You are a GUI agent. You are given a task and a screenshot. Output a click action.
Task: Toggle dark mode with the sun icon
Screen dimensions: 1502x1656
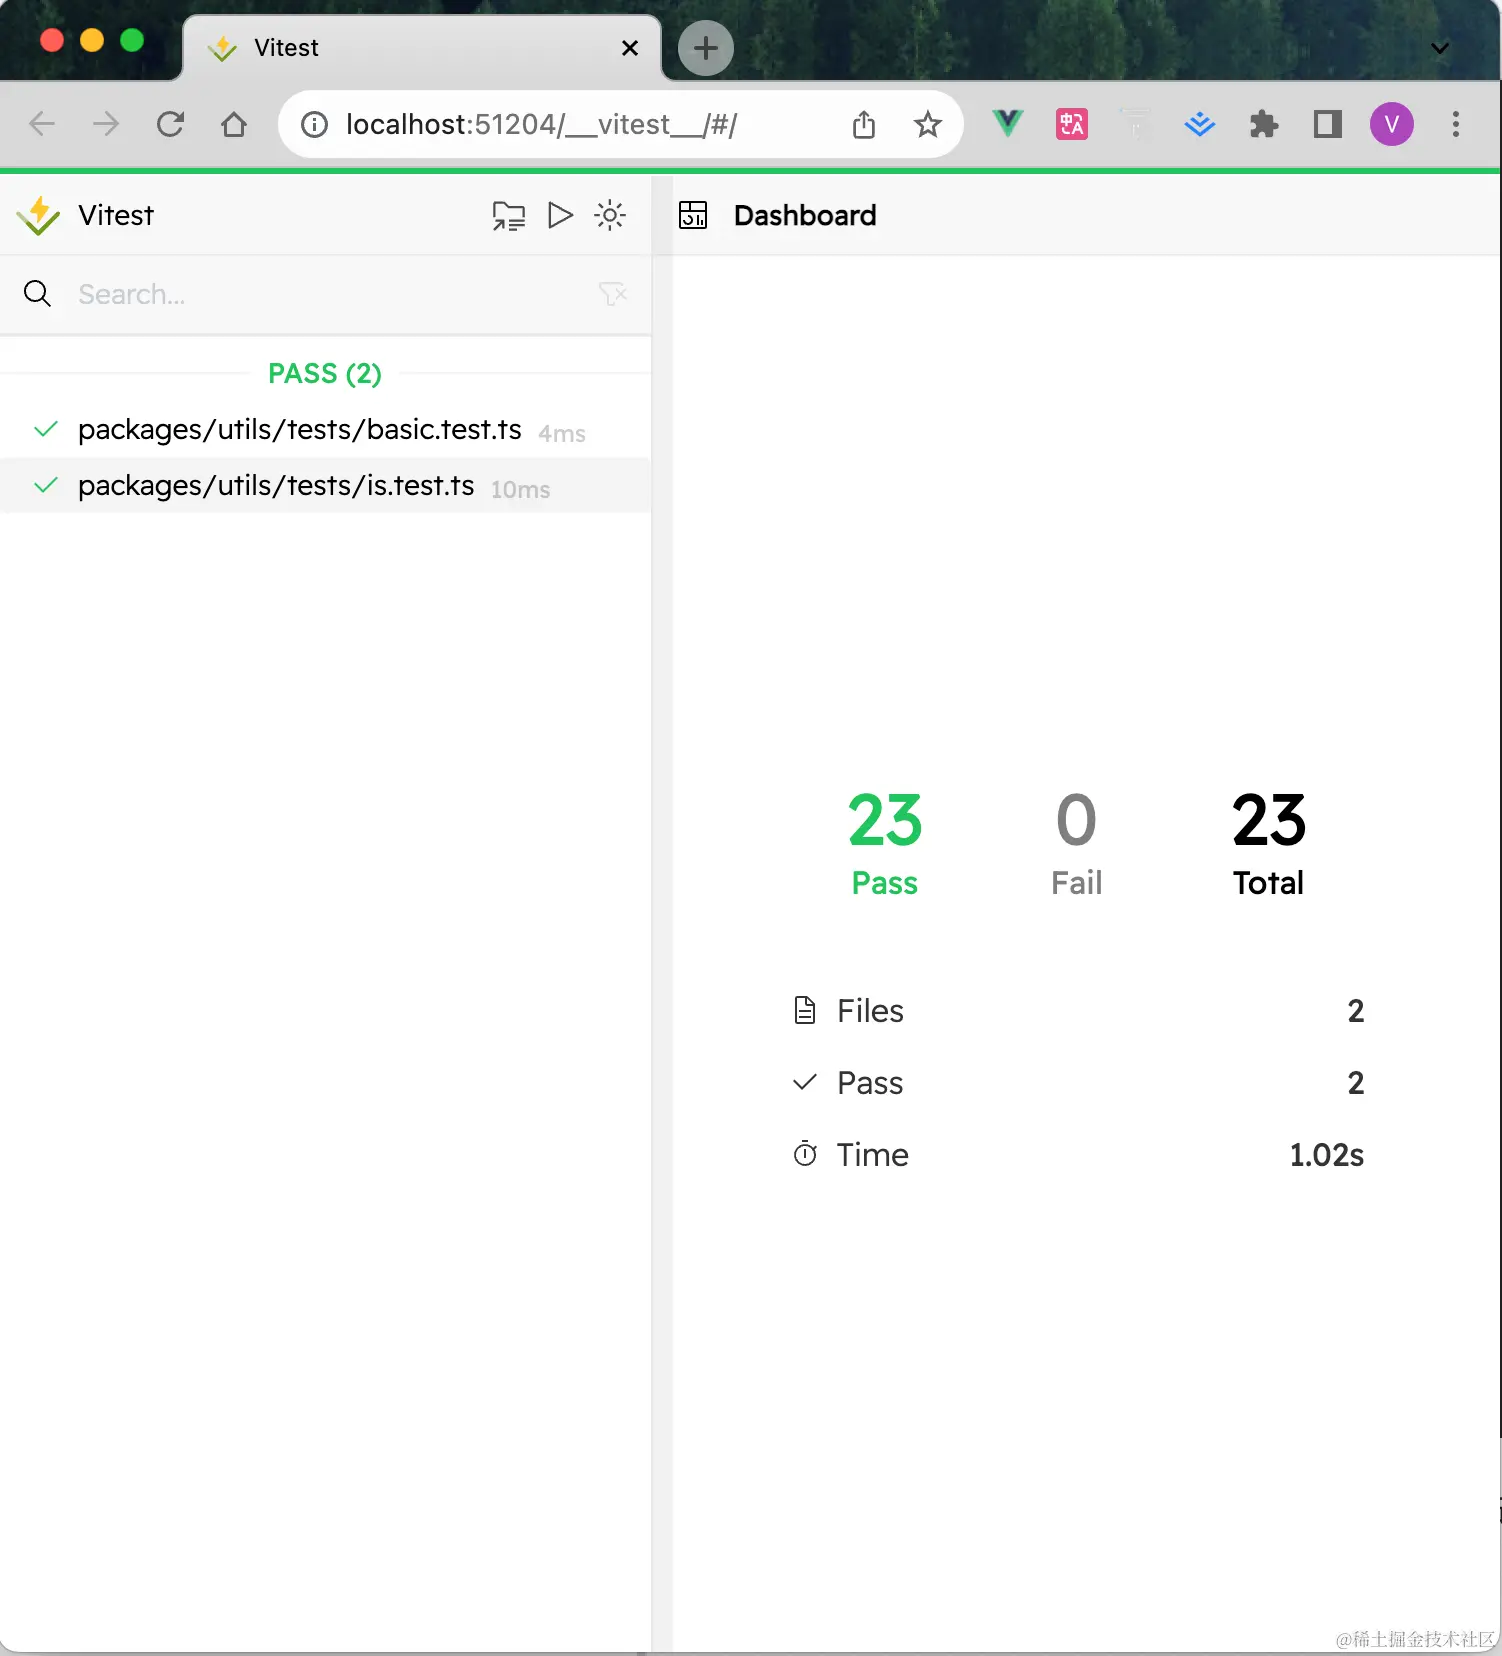tap(610, 215)
